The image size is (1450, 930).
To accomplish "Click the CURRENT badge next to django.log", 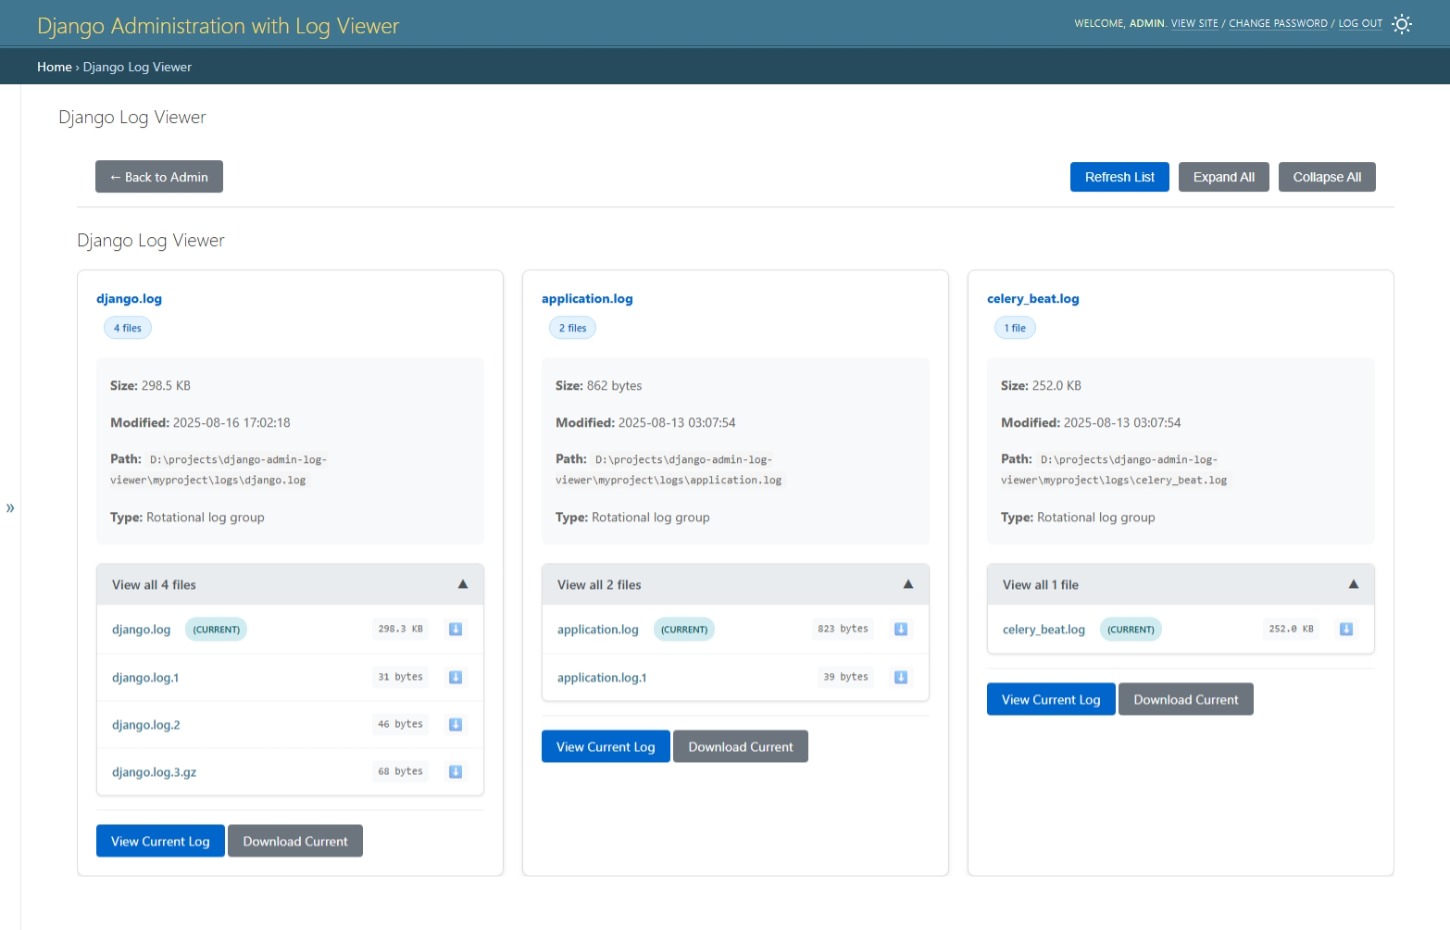I will click(x=216, y=630).
